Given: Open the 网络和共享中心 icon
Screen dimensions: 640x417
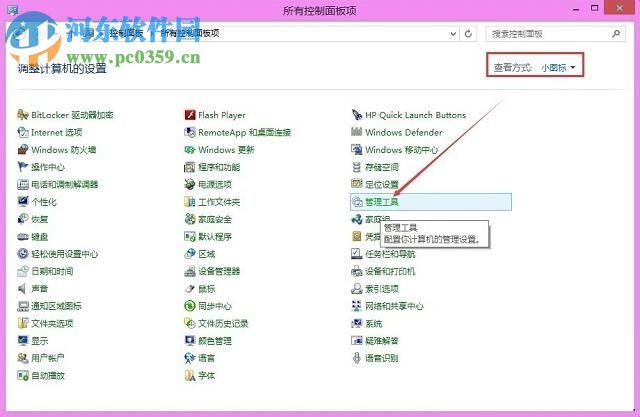Looking at the screenshot, I should click(x=357, y=306).
